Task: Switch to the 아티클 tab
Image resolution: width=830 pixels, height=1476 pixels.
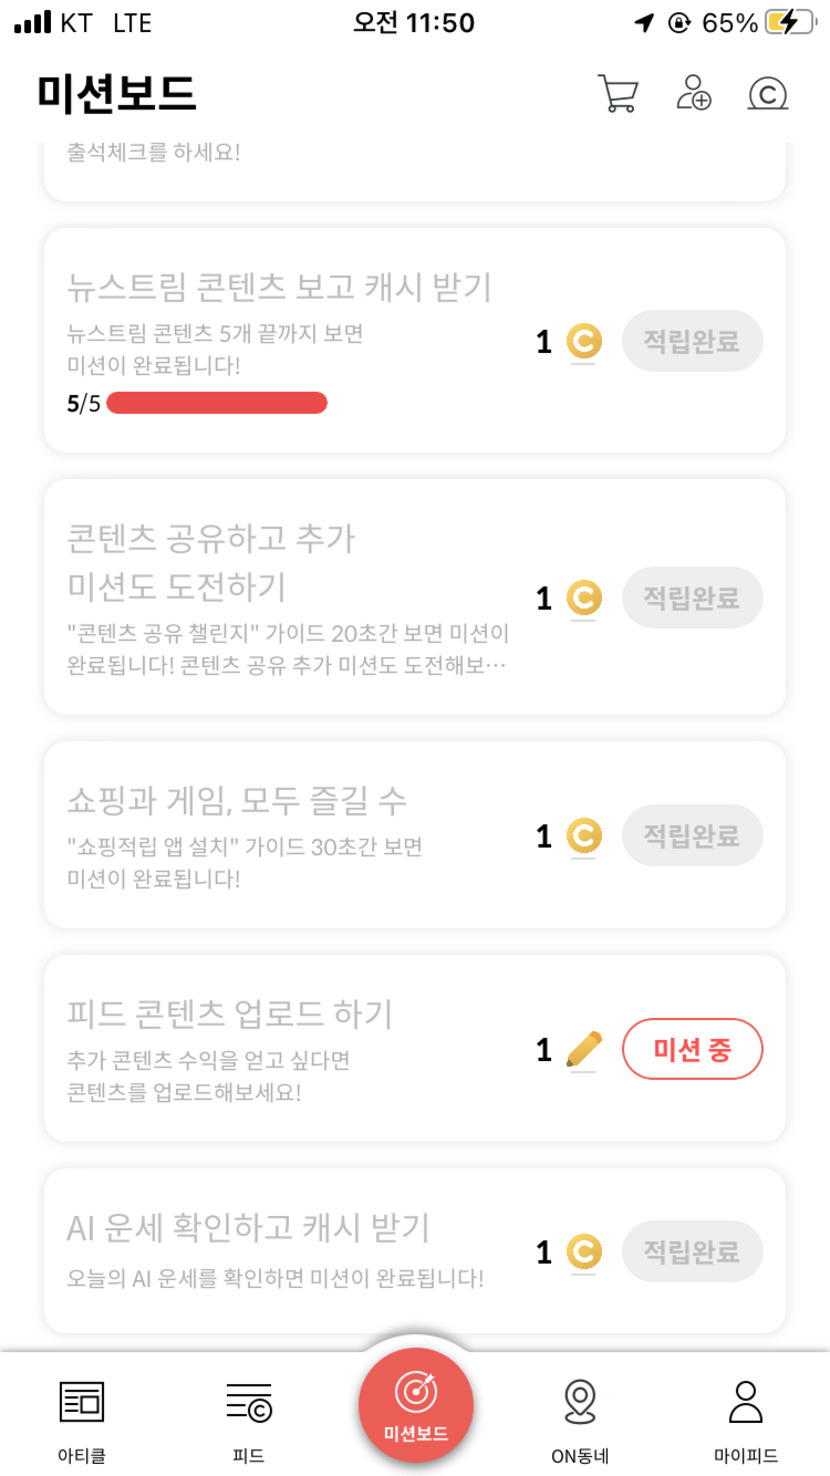Action: point(82,1418)
